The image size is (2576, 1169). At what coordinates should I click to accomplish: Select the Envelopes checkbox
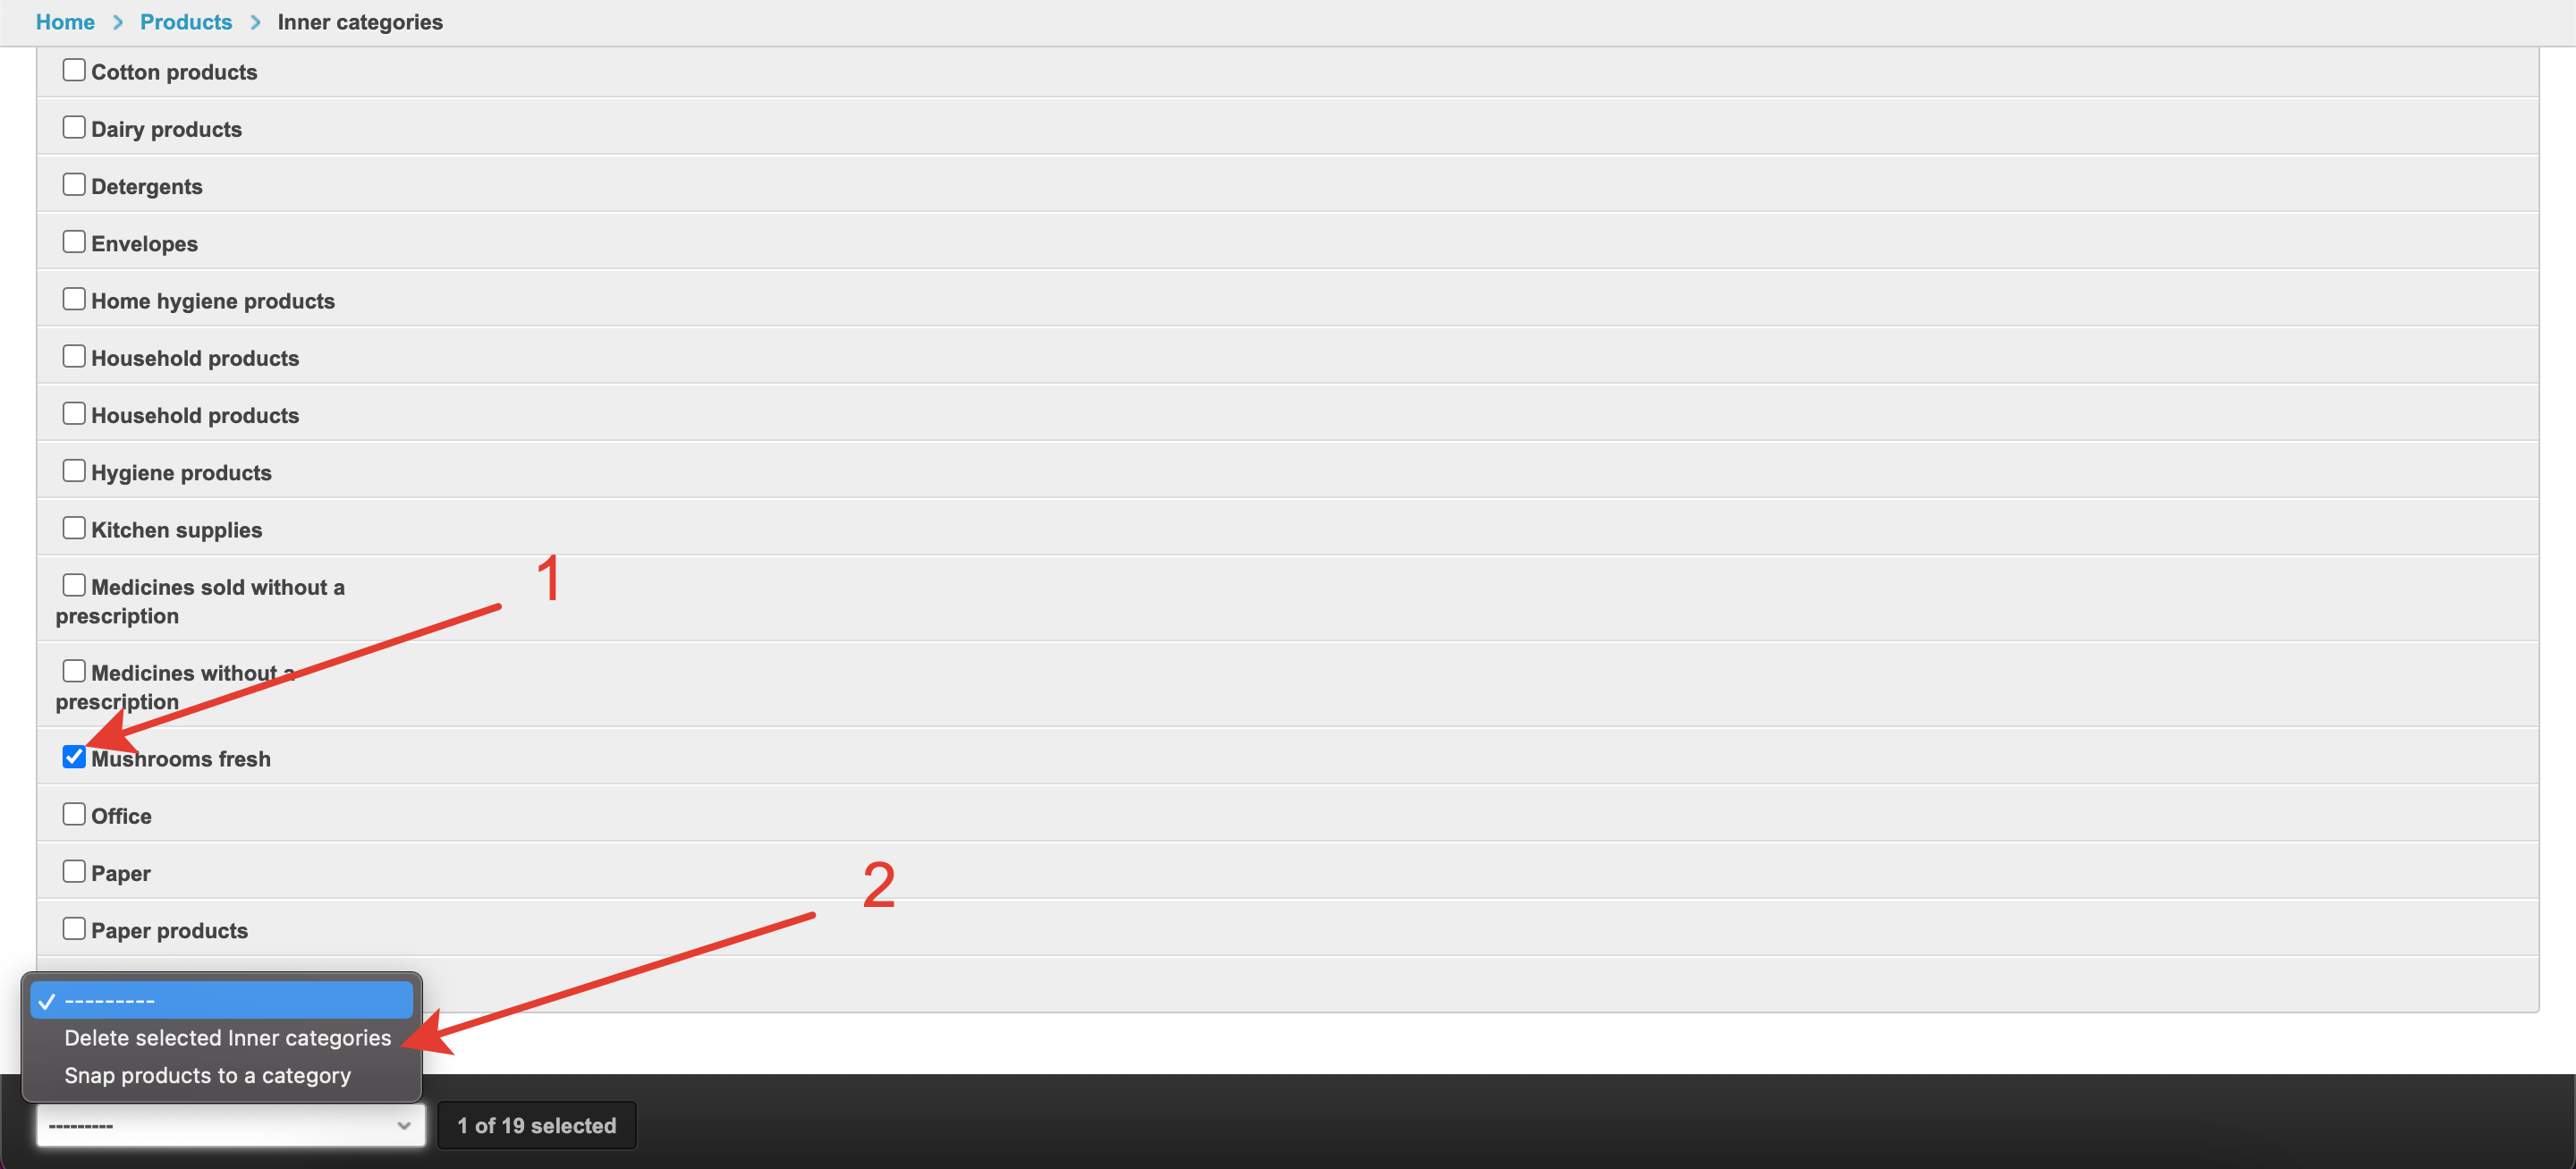pos(74,241)
